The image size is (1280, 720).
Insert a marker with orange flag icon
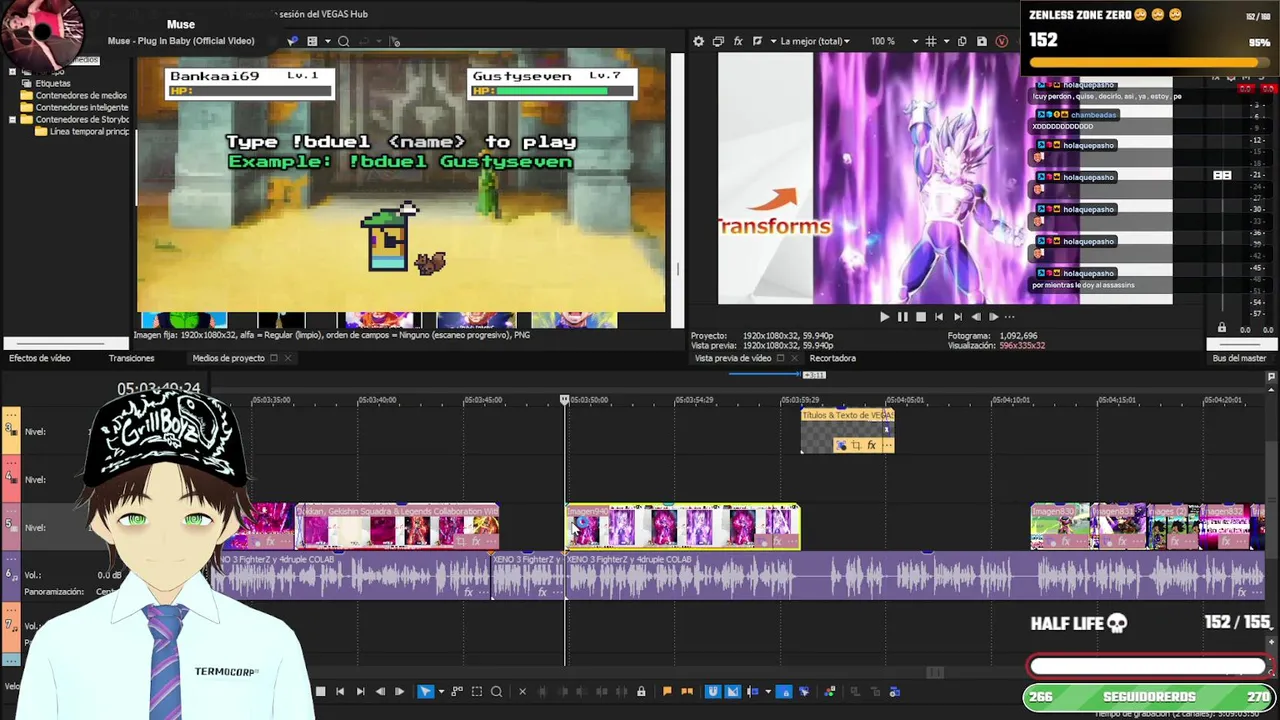tap(667, 691)
